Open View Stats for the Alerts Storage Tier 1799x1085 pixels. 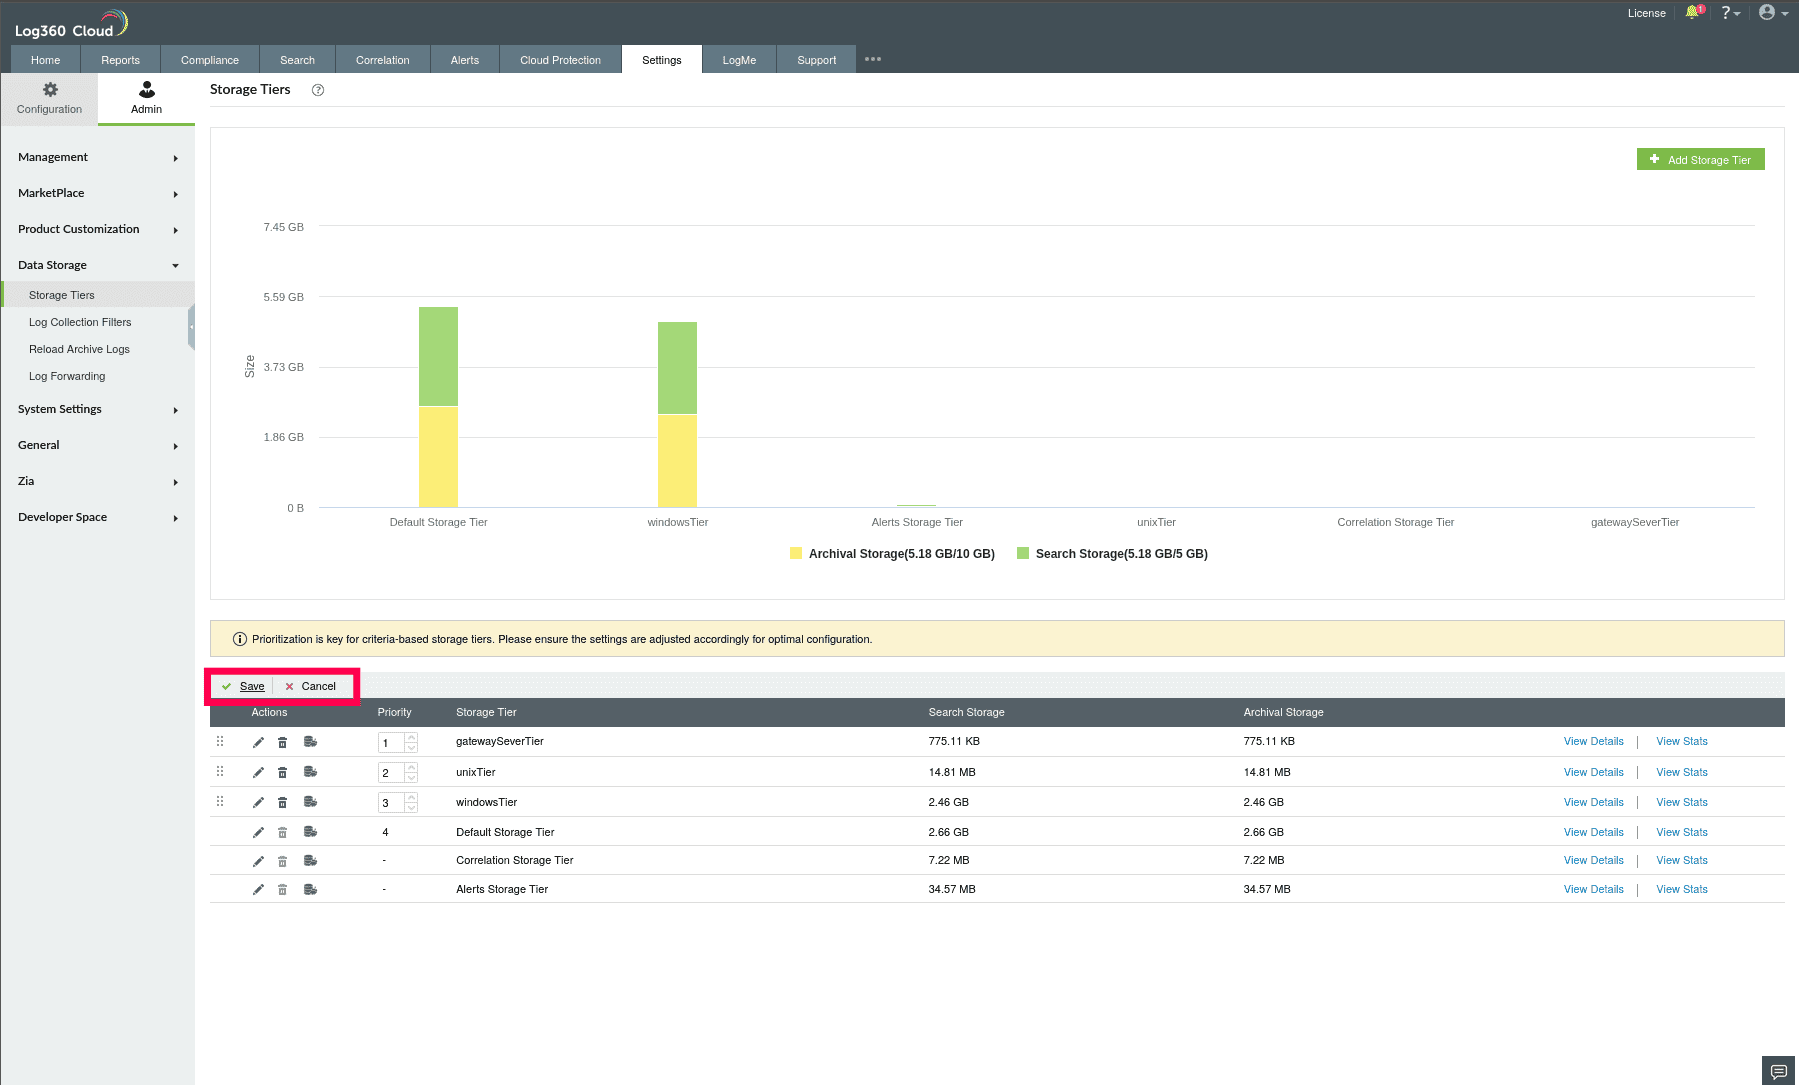(1681, 889)
